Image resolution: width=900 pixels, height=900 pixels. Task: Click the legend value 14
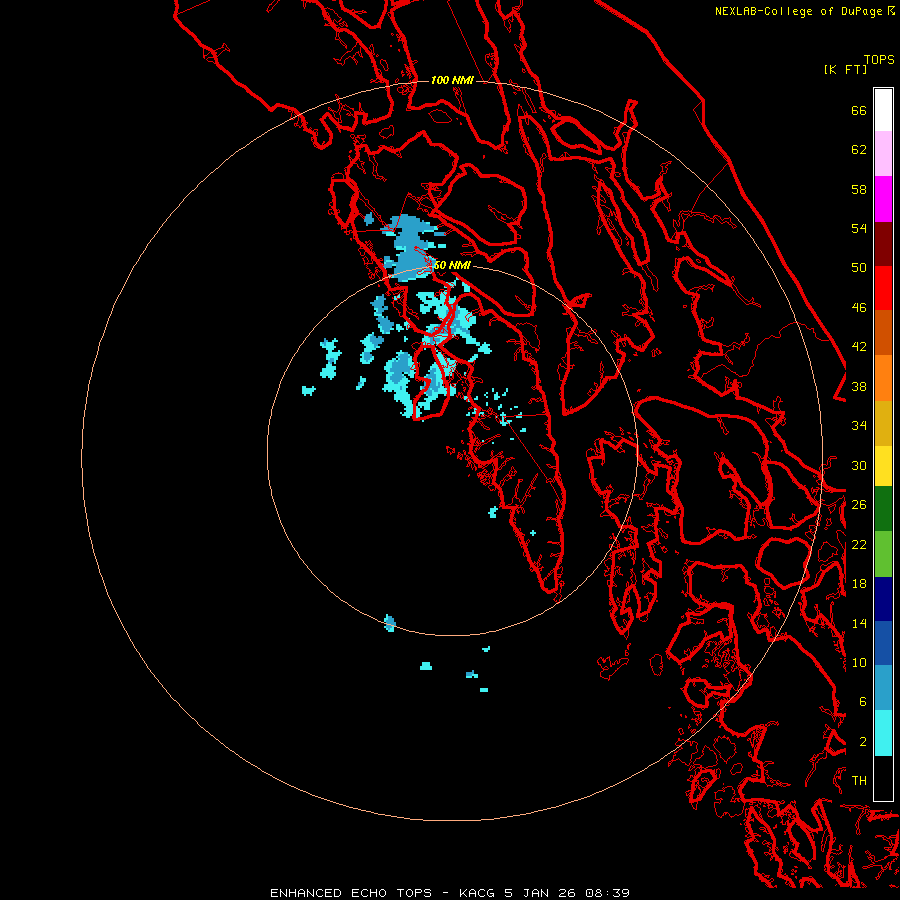point(859,623)
